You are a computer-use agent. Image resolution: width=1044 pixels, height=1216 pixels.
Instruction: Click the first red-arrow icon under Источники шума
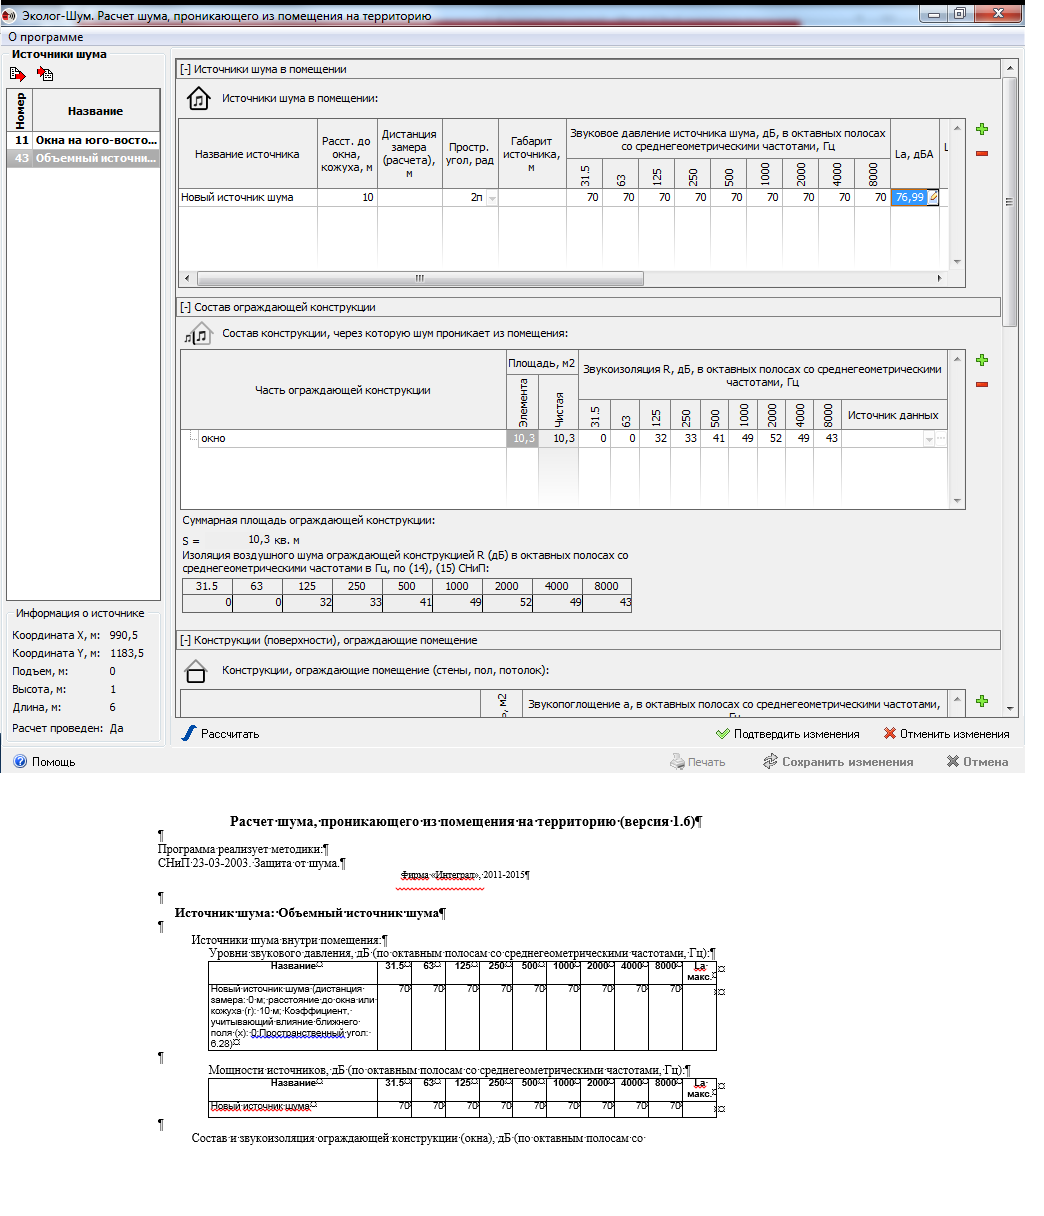pos(18,74)
